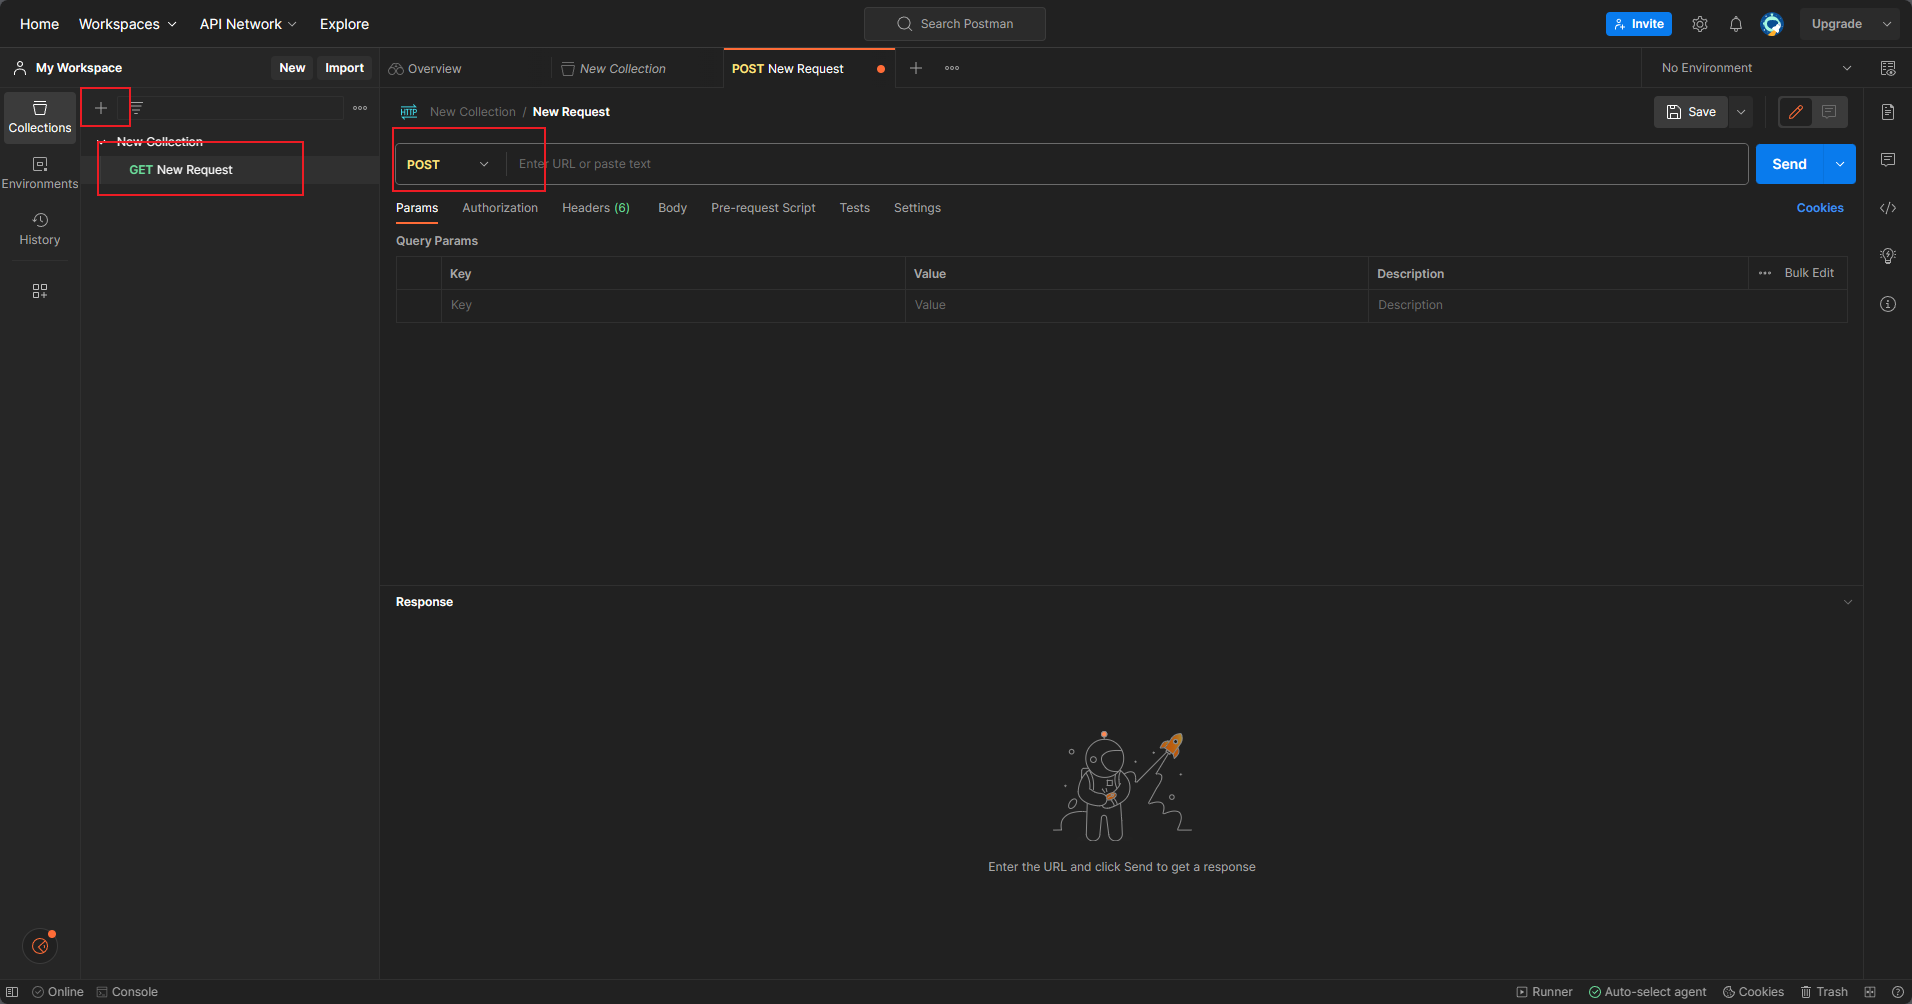Screen dimensions: 1912x1004
Task: Click New Collection in the breadcrumb
Action: coord(473,112)
